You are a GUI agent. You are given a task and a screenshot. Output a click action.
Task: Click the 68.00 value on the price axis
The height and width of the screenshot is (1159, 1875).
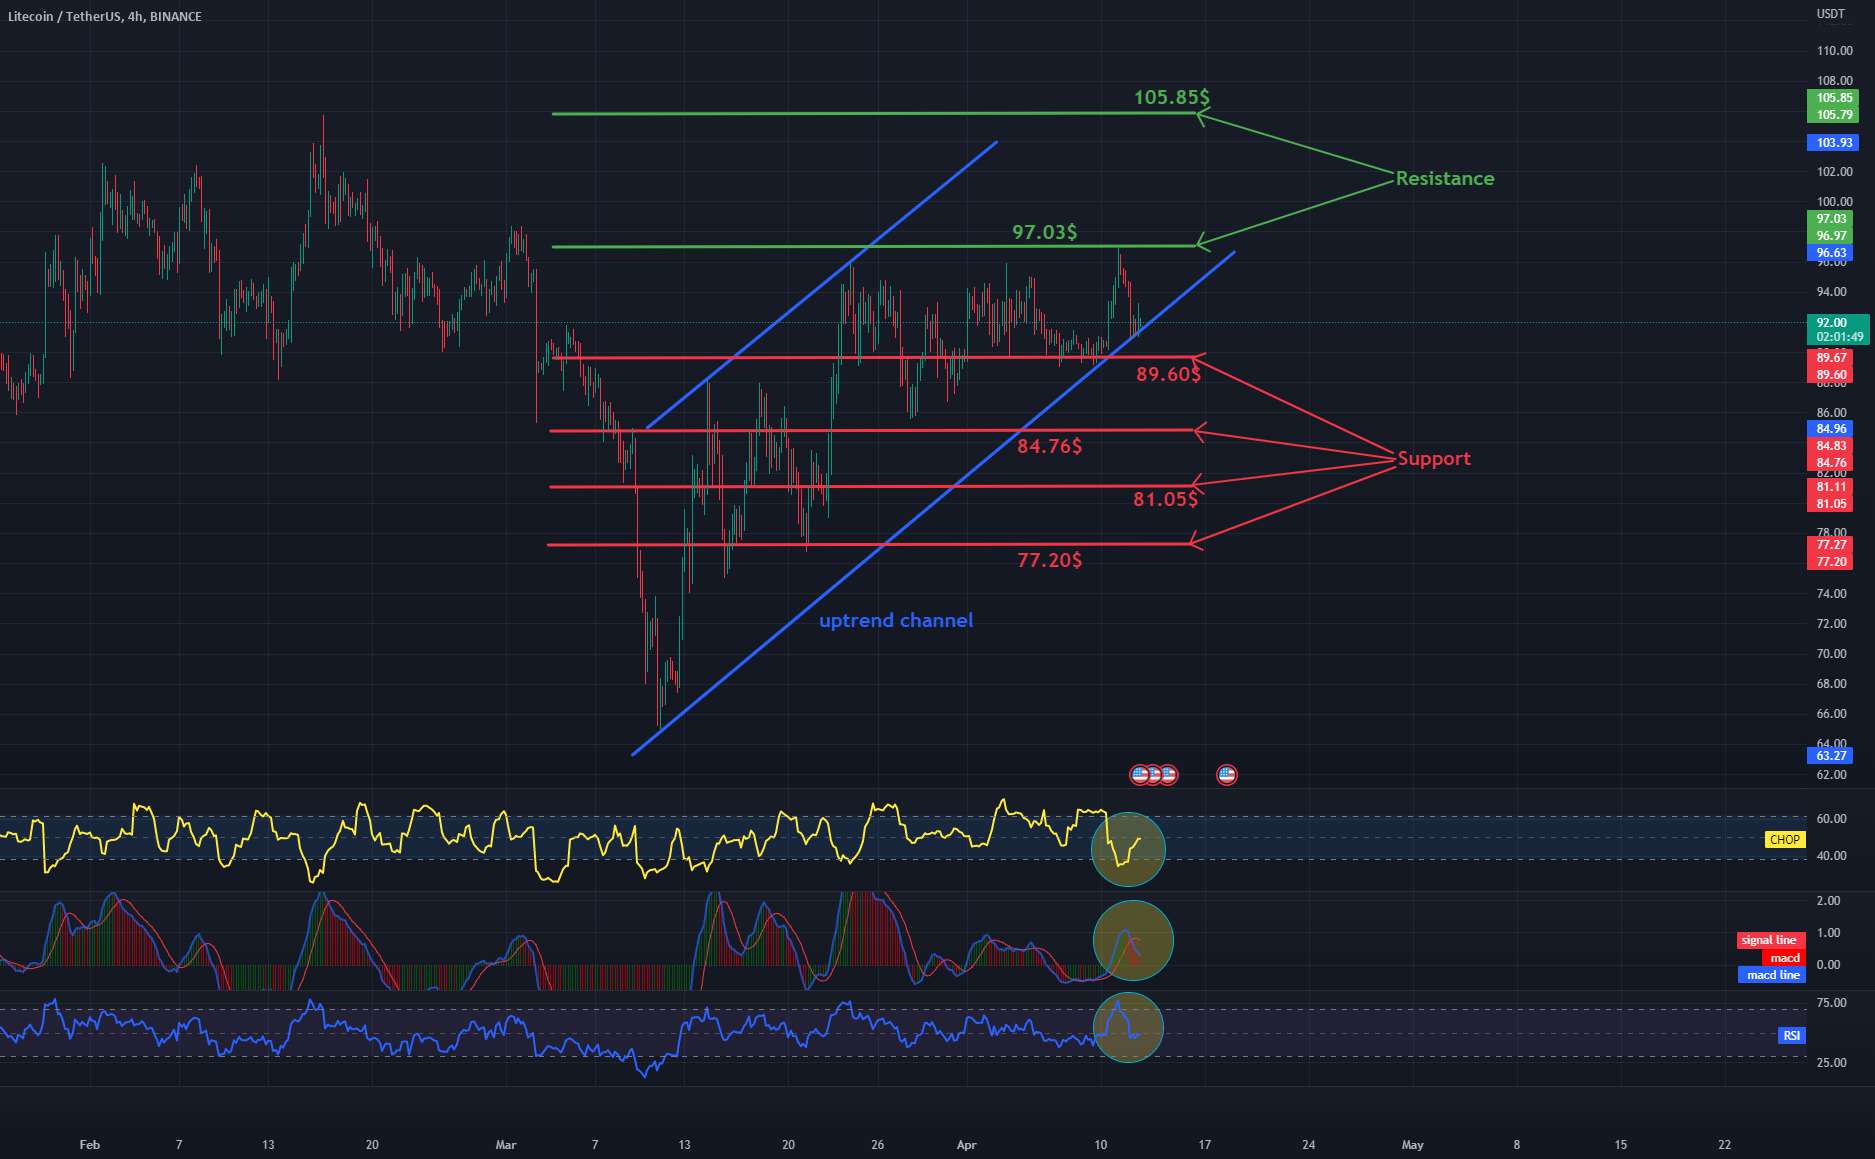coord(1832,684)
